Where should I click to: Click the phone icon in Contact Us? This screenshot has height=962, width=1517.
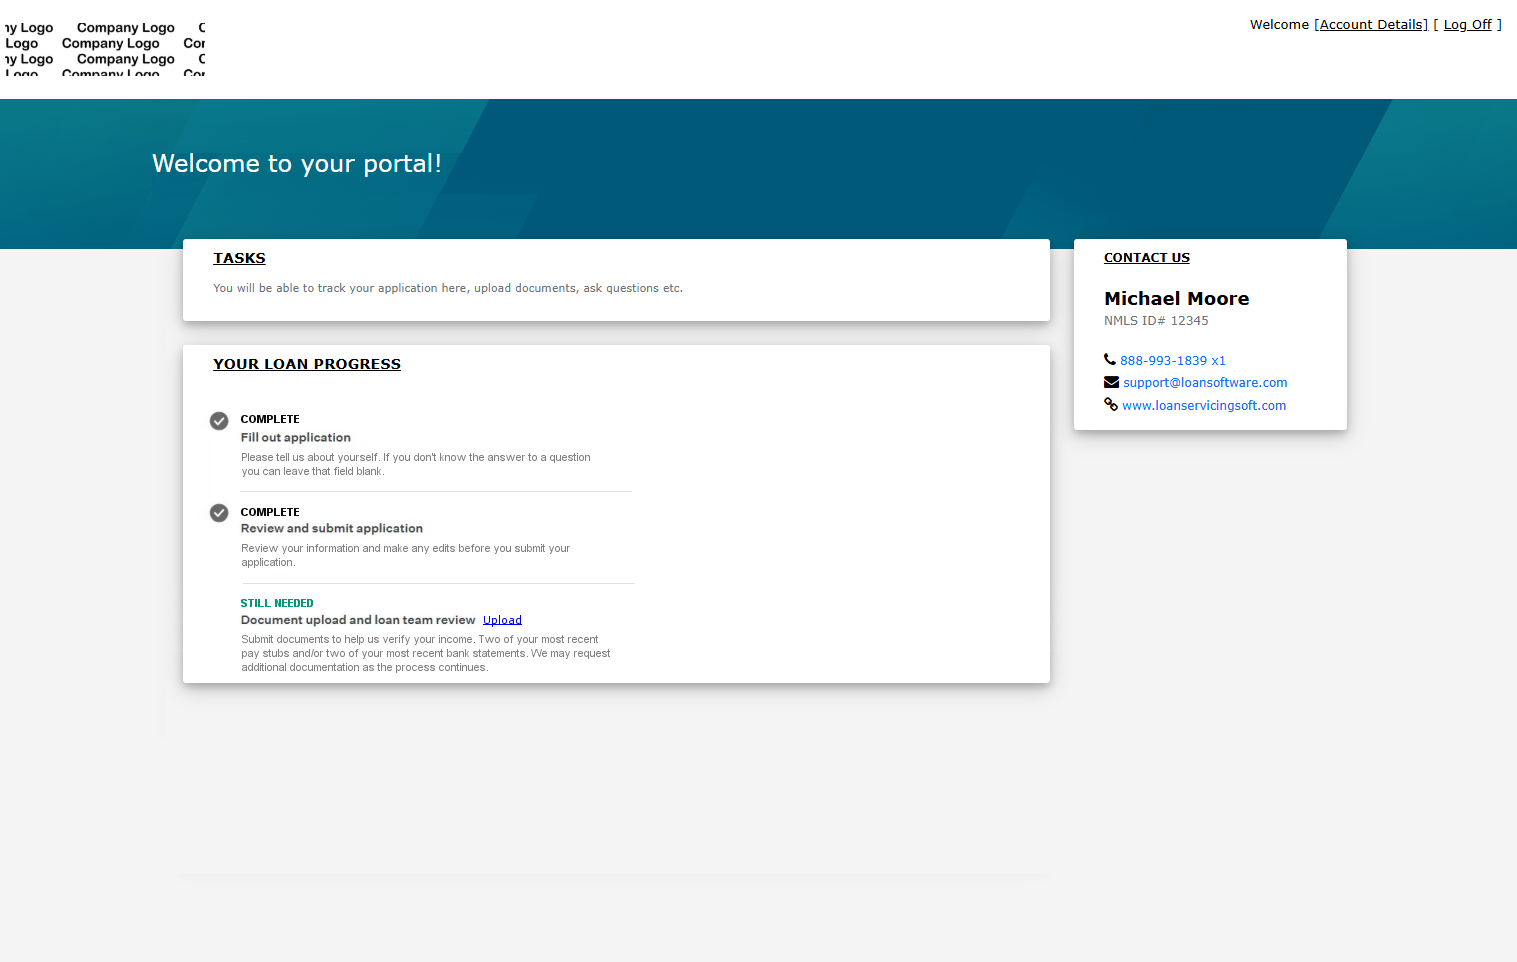click(x=1109, y=359)
